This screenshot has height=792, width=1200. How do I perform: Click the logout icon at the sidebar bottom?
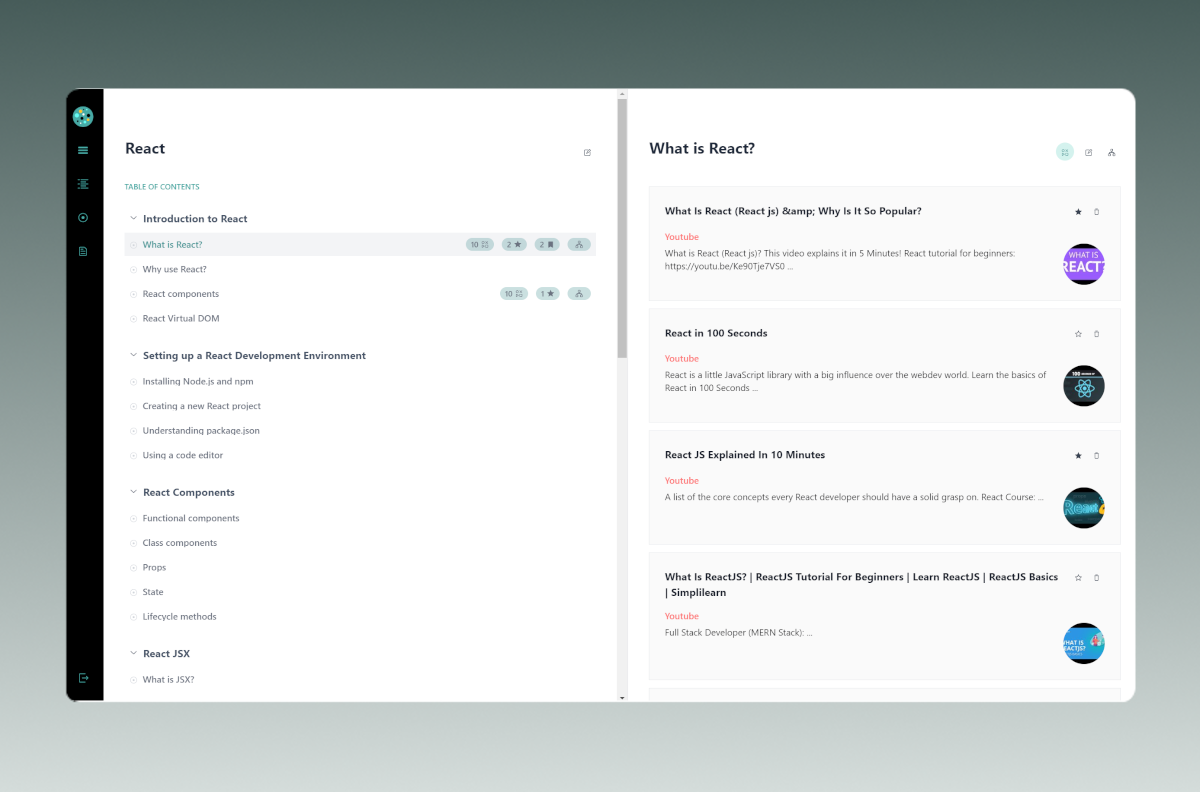83,678
